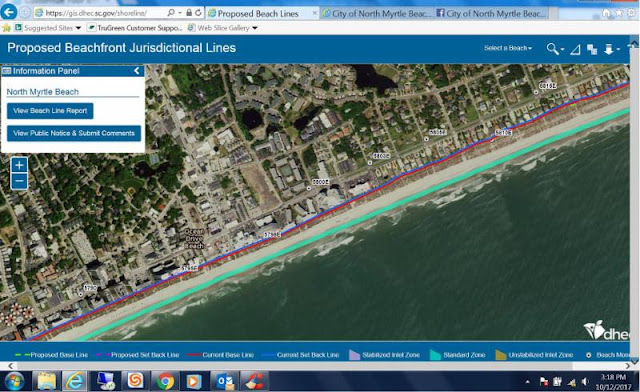Click the View Beach Line Report button

50,111
